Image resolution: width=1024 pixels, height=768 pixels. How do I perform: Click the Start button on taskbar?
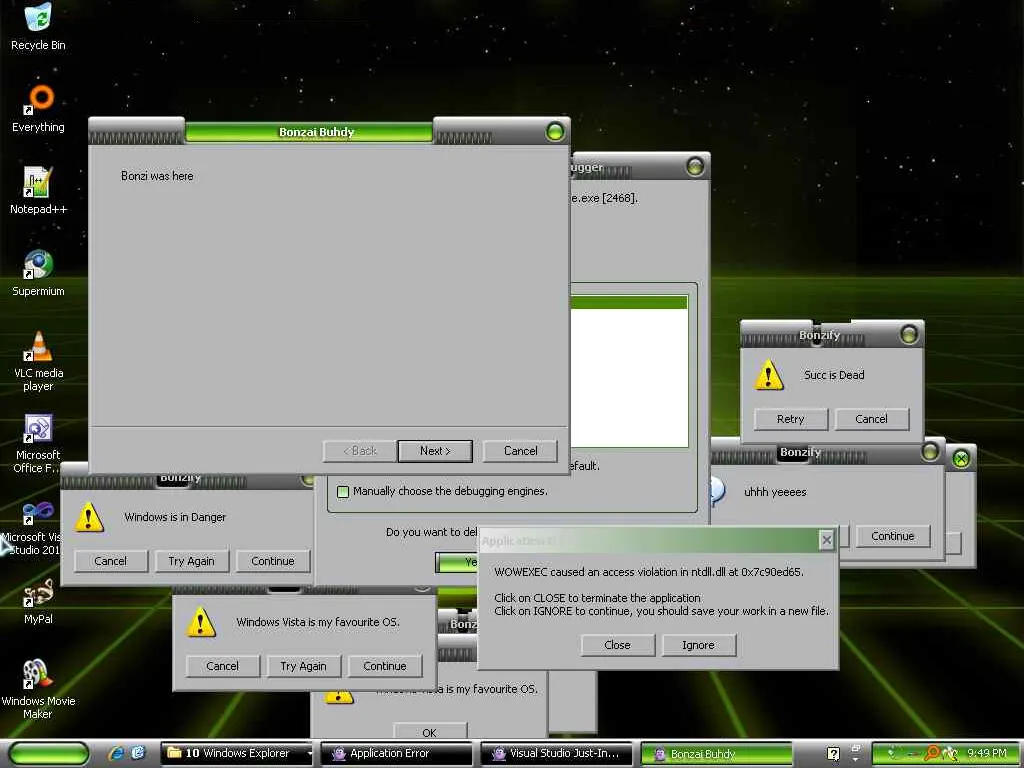click(48, 754)
